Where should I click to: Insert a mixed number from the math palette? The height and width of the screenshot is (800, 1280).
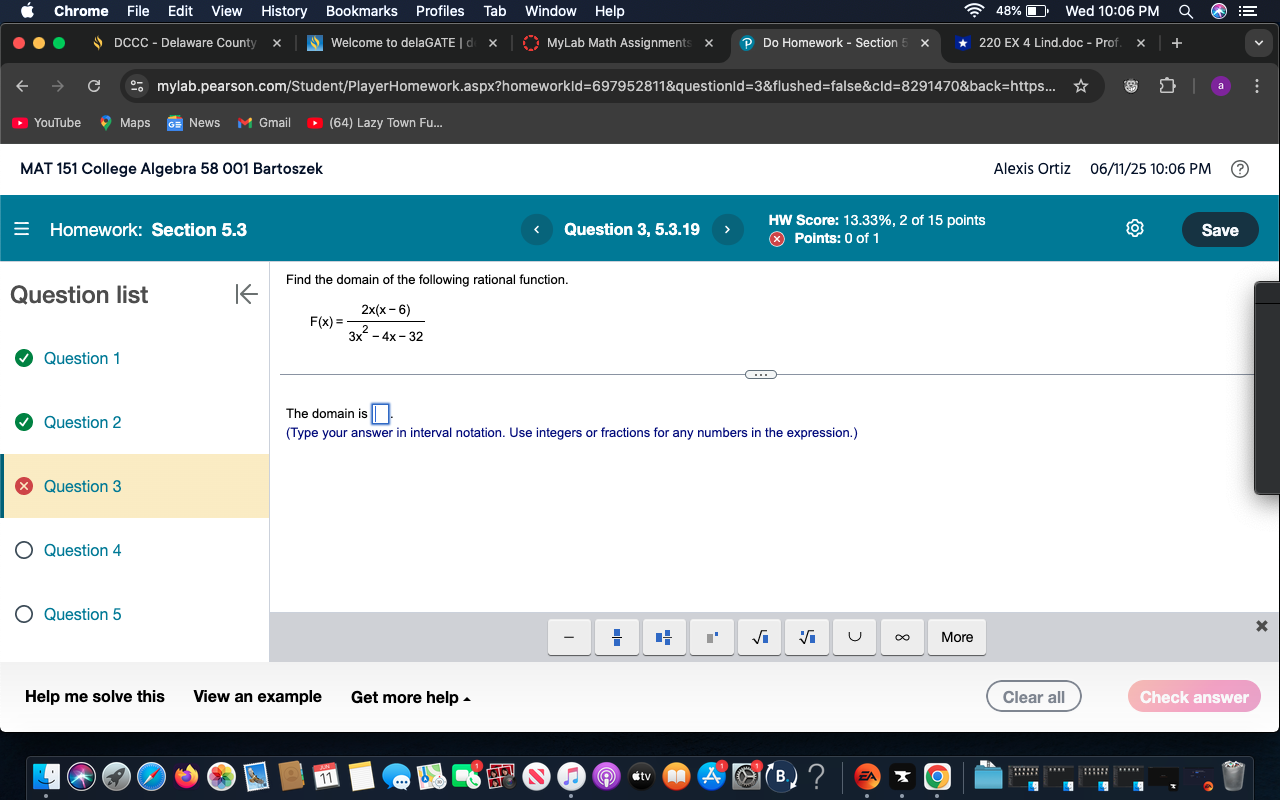click(x=664, y=637)
